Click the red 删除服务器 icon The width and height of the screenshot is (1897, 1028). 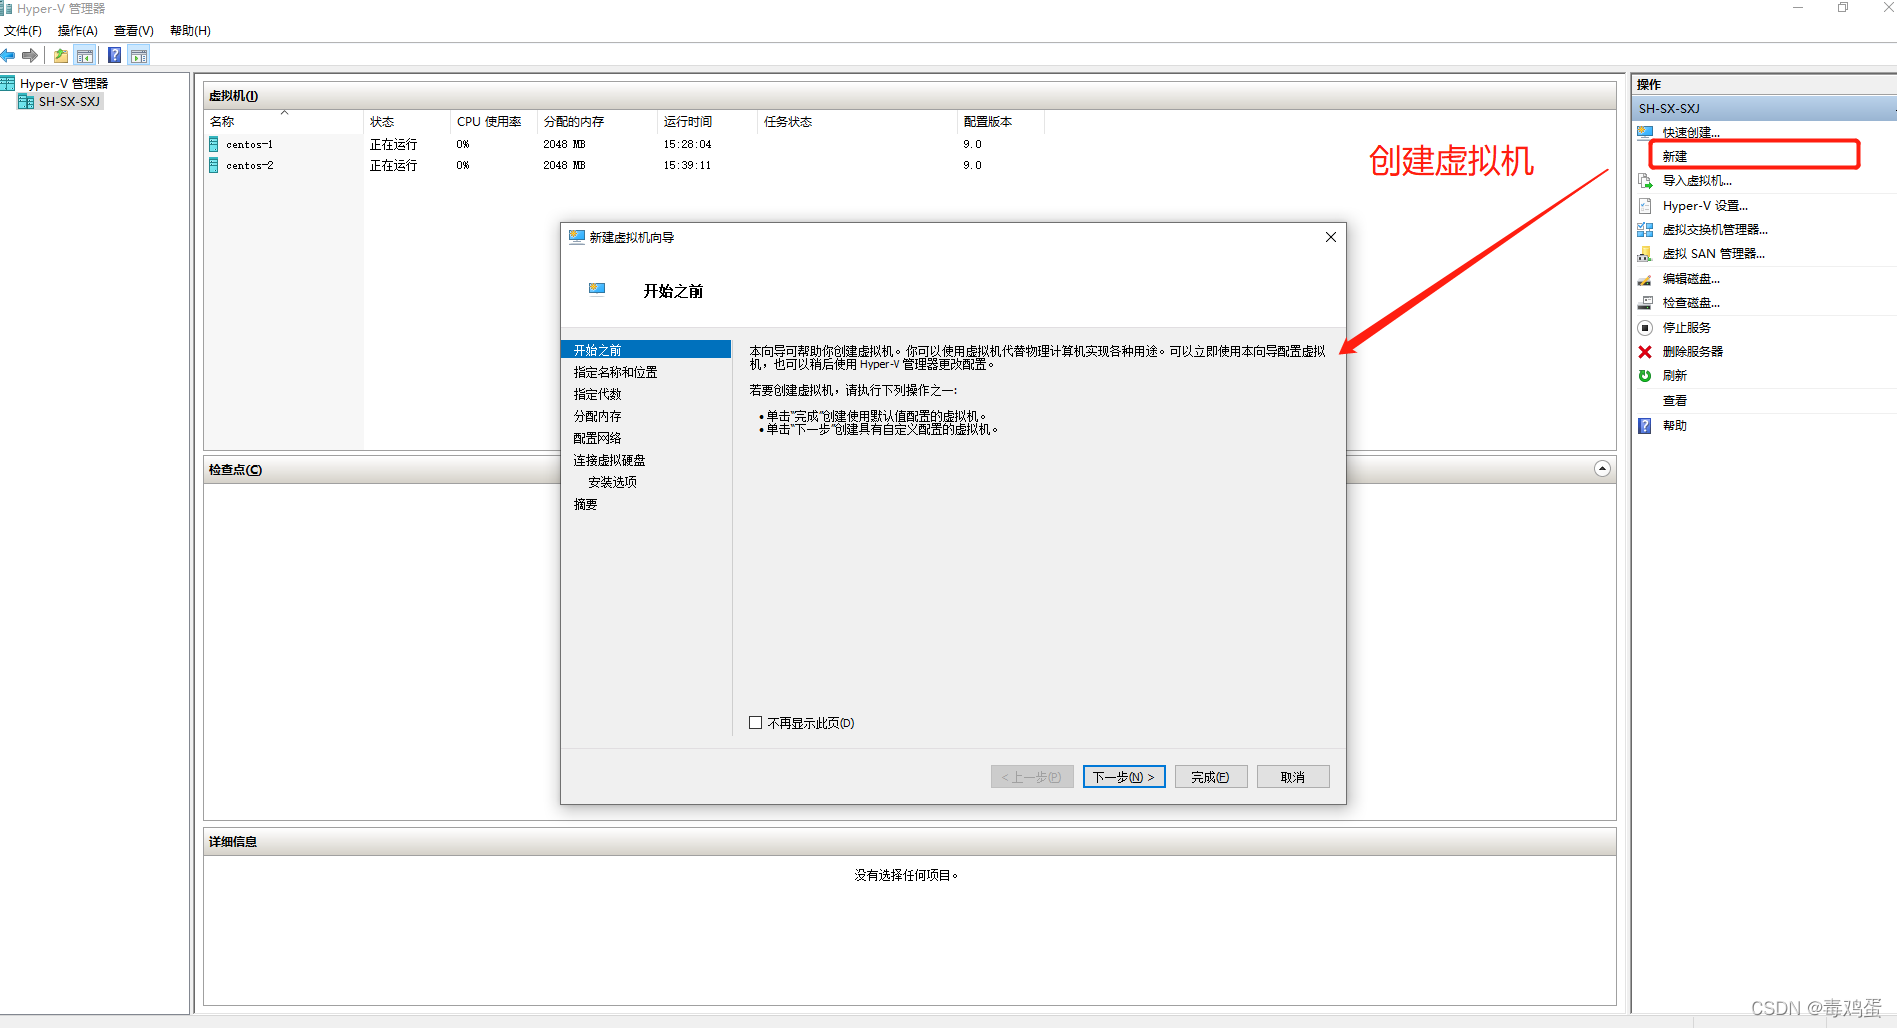pyautogui.click(x=1645, y=352)
